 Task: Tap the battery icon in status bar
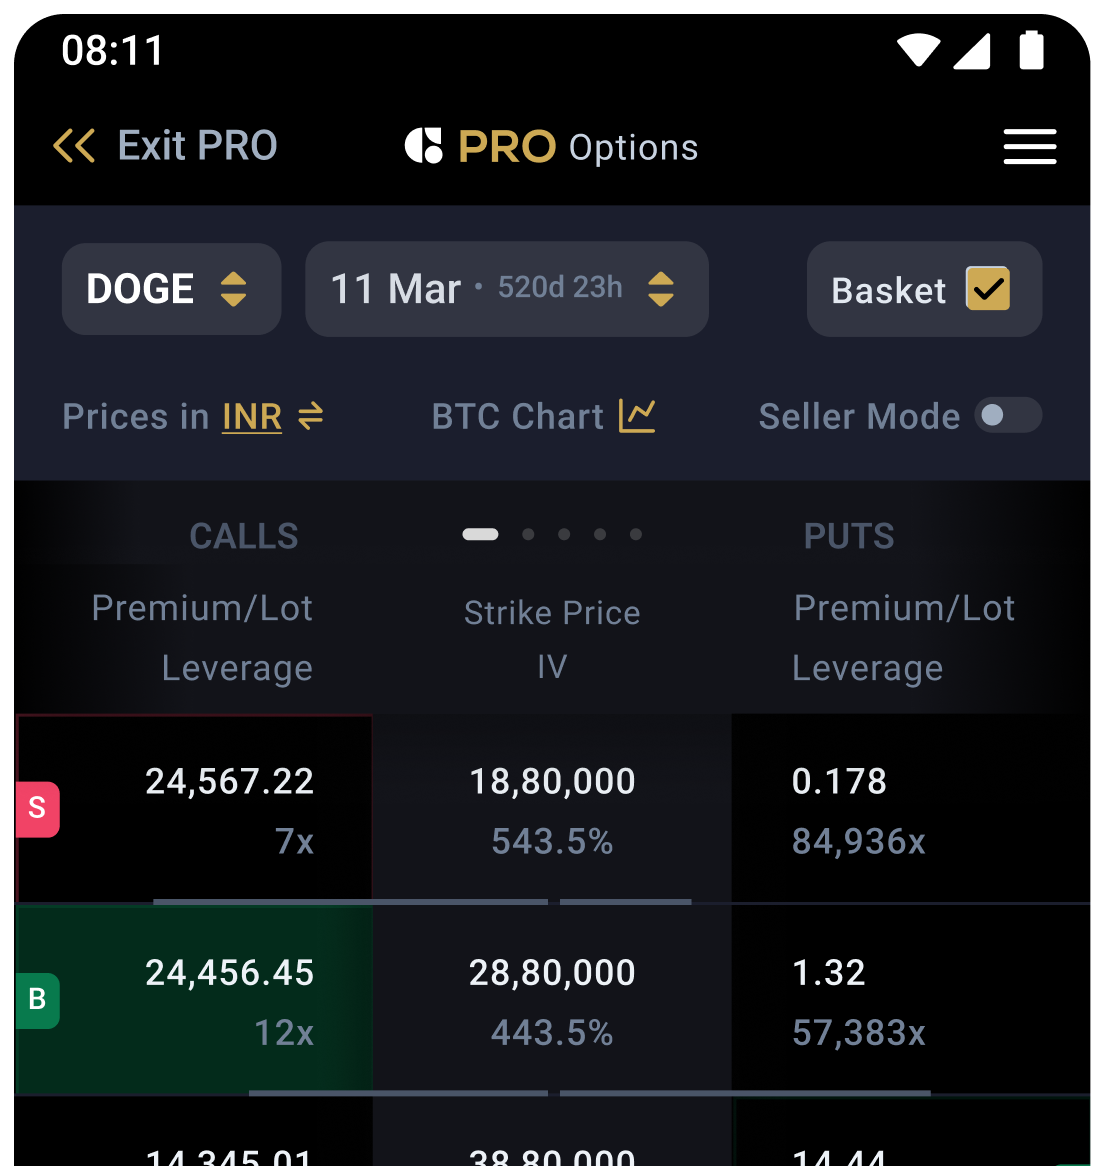(1031, 50)
